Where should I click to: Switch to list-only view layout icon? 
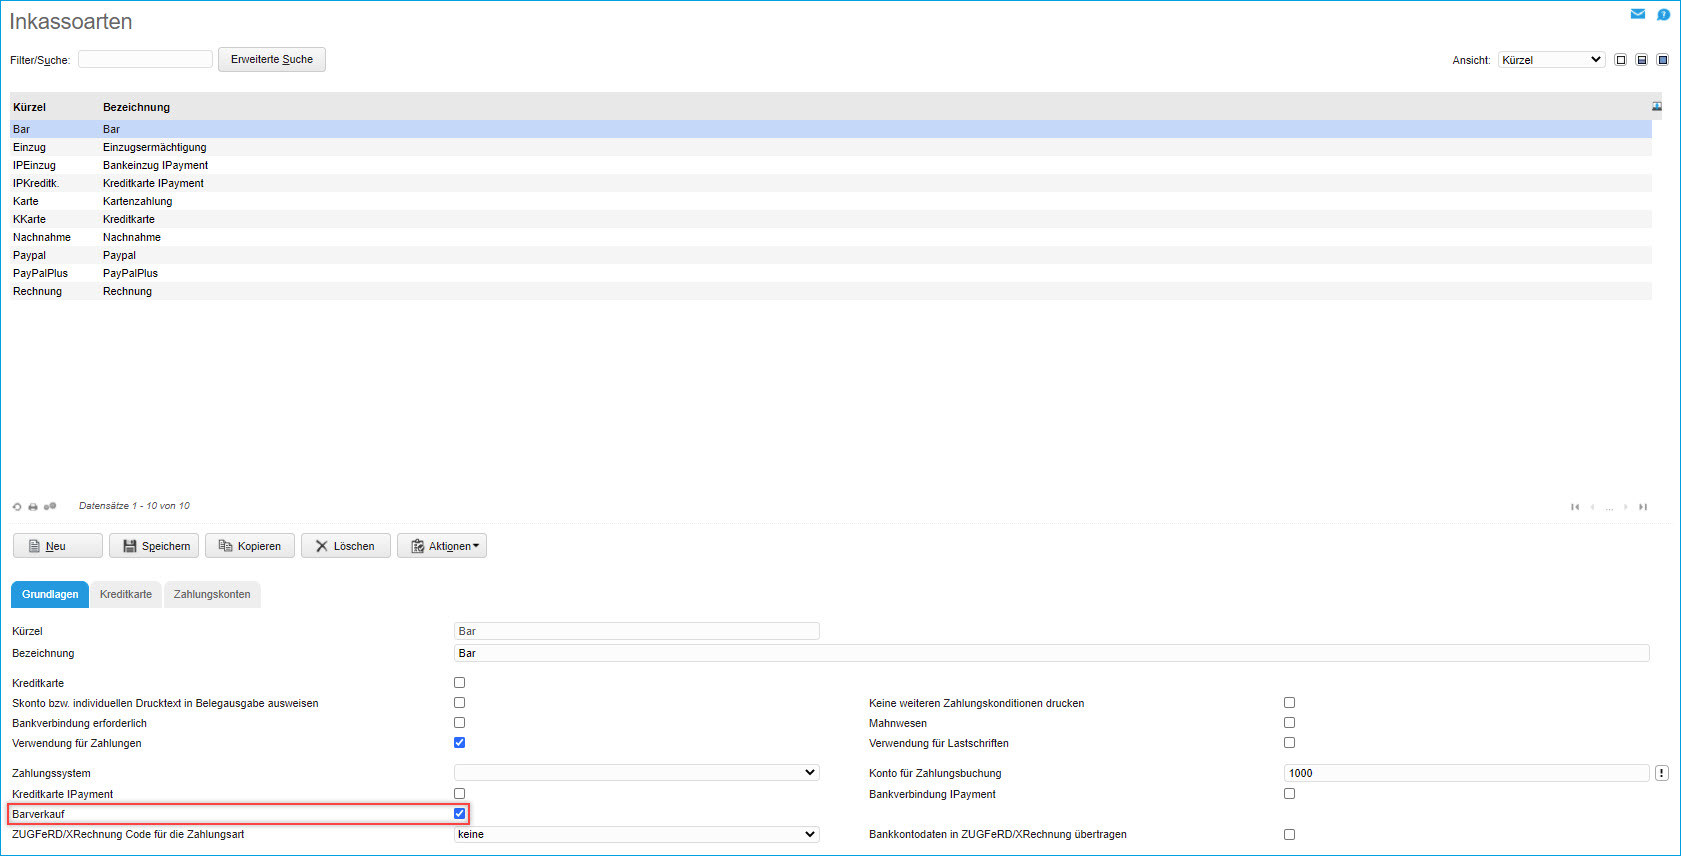[1621, 60]
